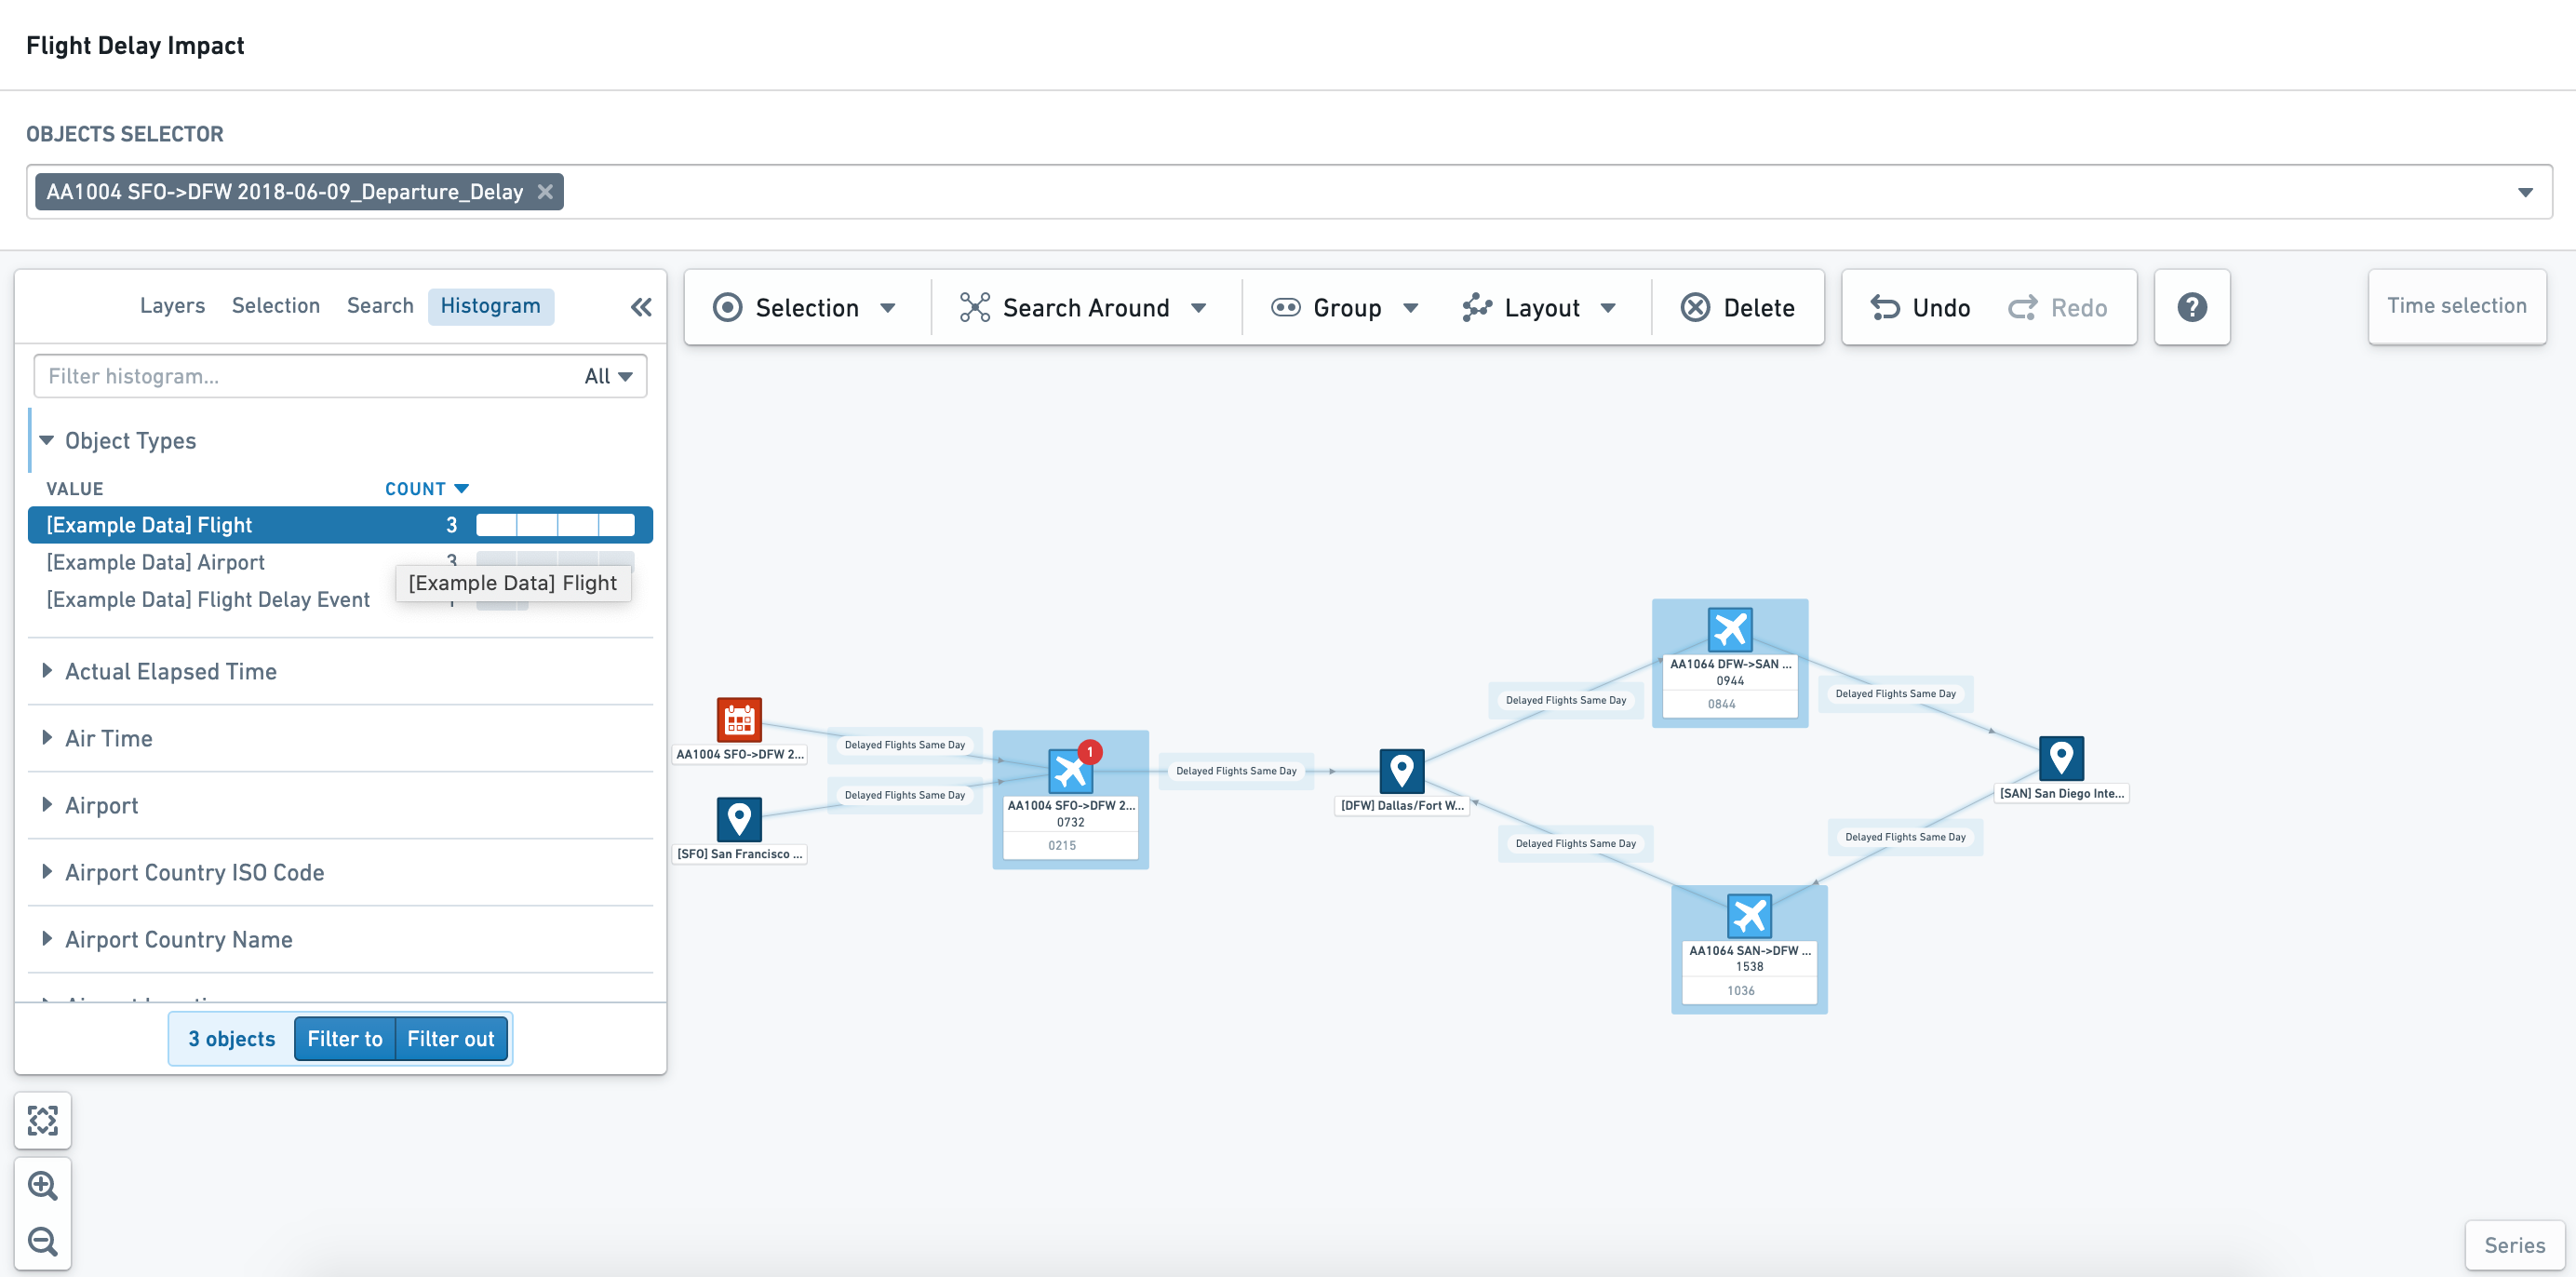Click the AA1064 SAN->DFW flight node icon
Viewport: 2576px width, 1277px height.
pos(1749,915)
